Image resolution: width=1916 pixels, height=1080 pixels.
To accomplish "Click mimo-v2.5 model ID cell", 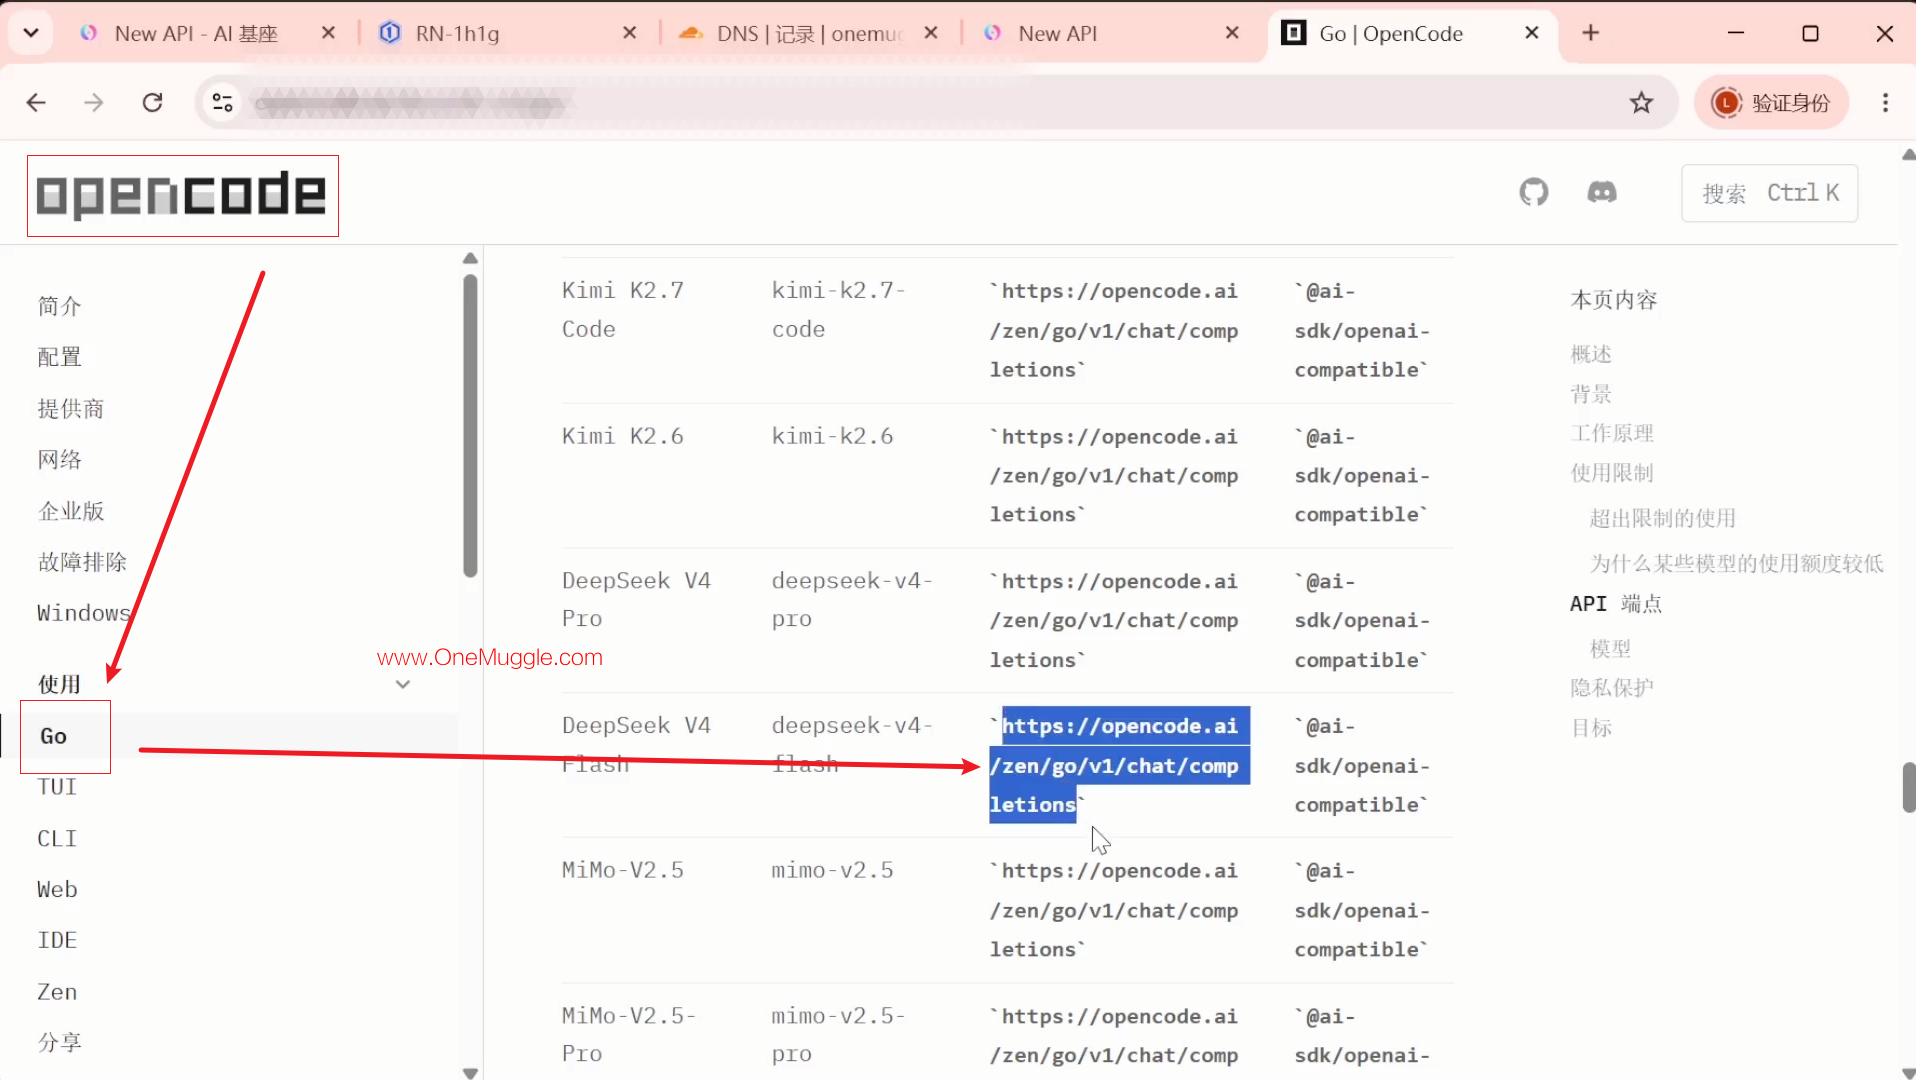I will [x=832, y=870].
